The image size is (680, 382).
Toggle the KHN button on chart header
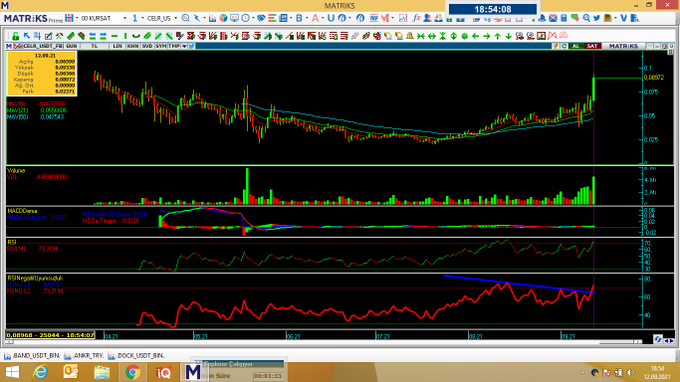coord(132,46)
